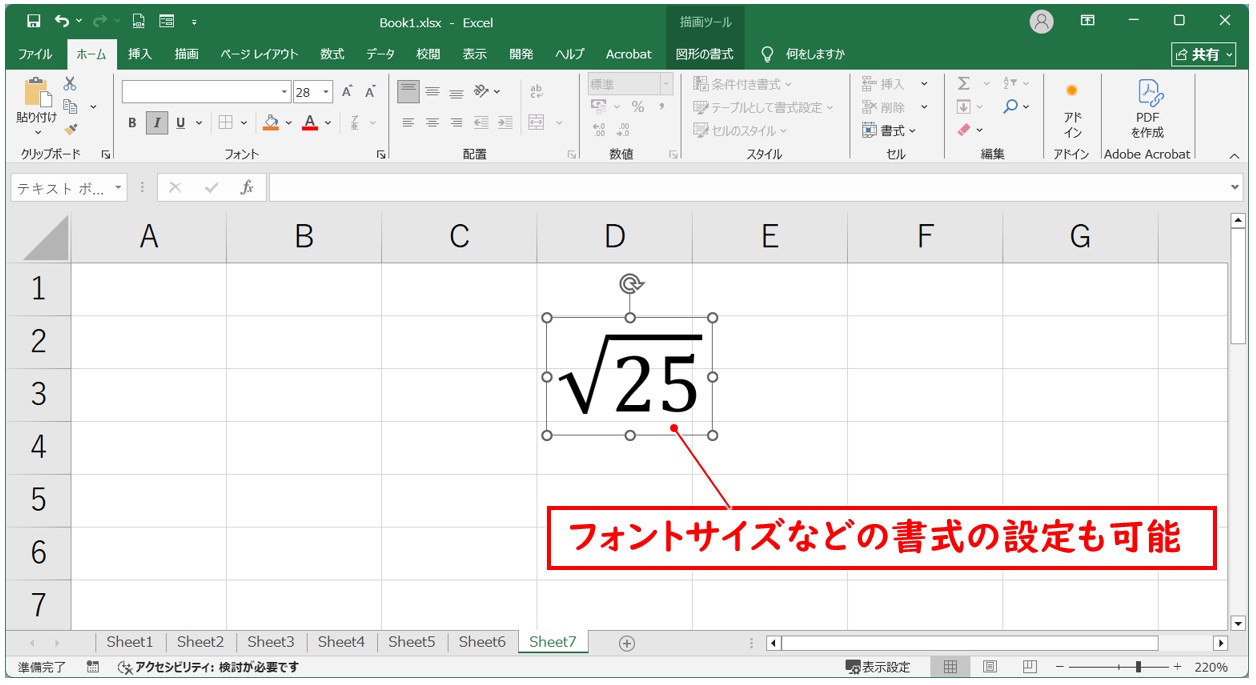Switch to the 図形の書式 ribbon tab
1256x685 pixels.
point(705,54)
